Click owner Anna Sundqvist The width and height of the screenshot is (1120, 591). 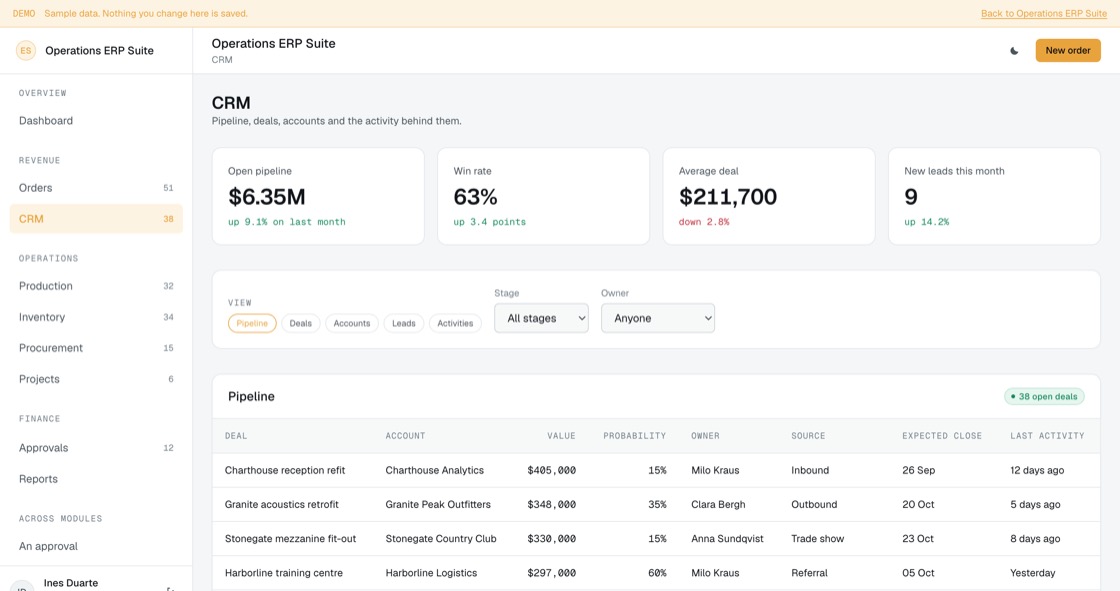tap(727, 539)
